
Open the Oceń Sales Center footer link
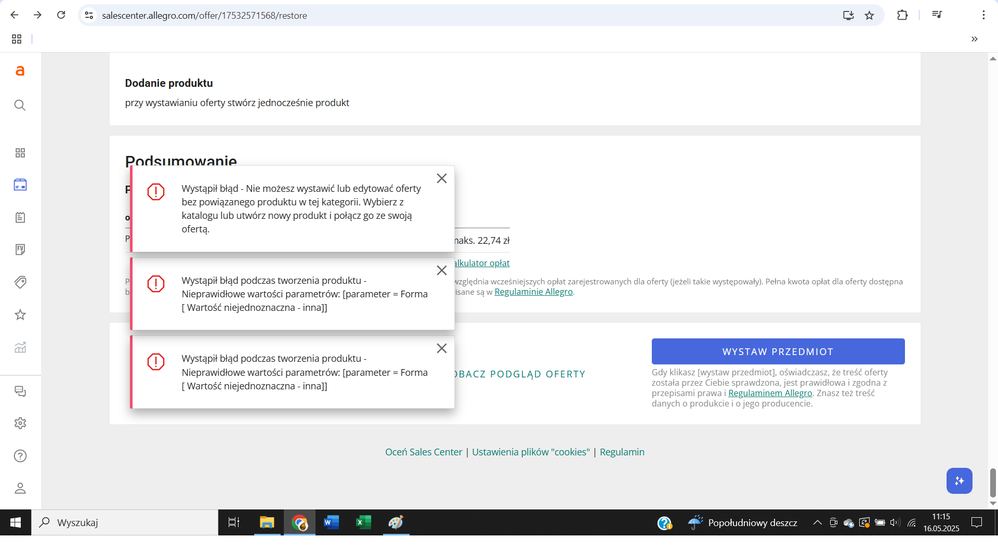click(423, 452)
